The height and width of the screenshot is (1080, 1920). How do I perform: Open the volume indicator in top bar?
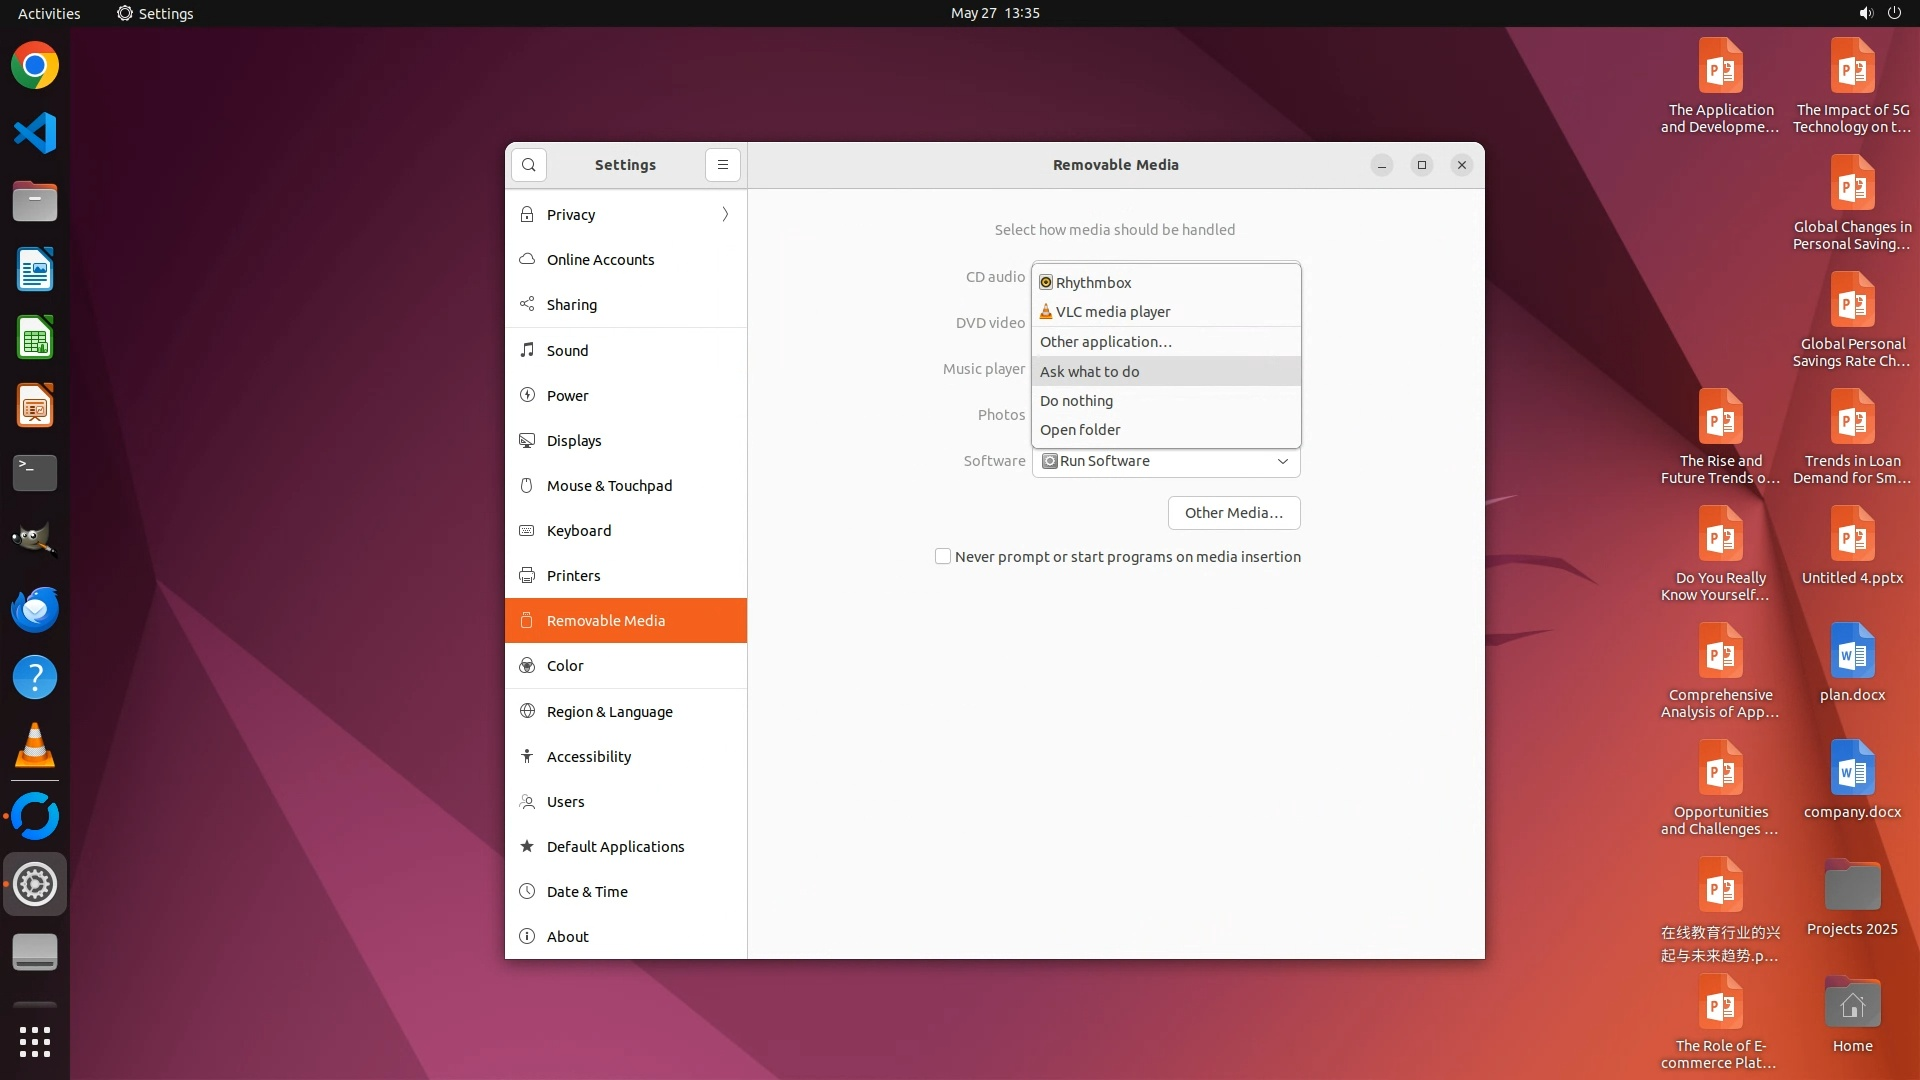1865,13
